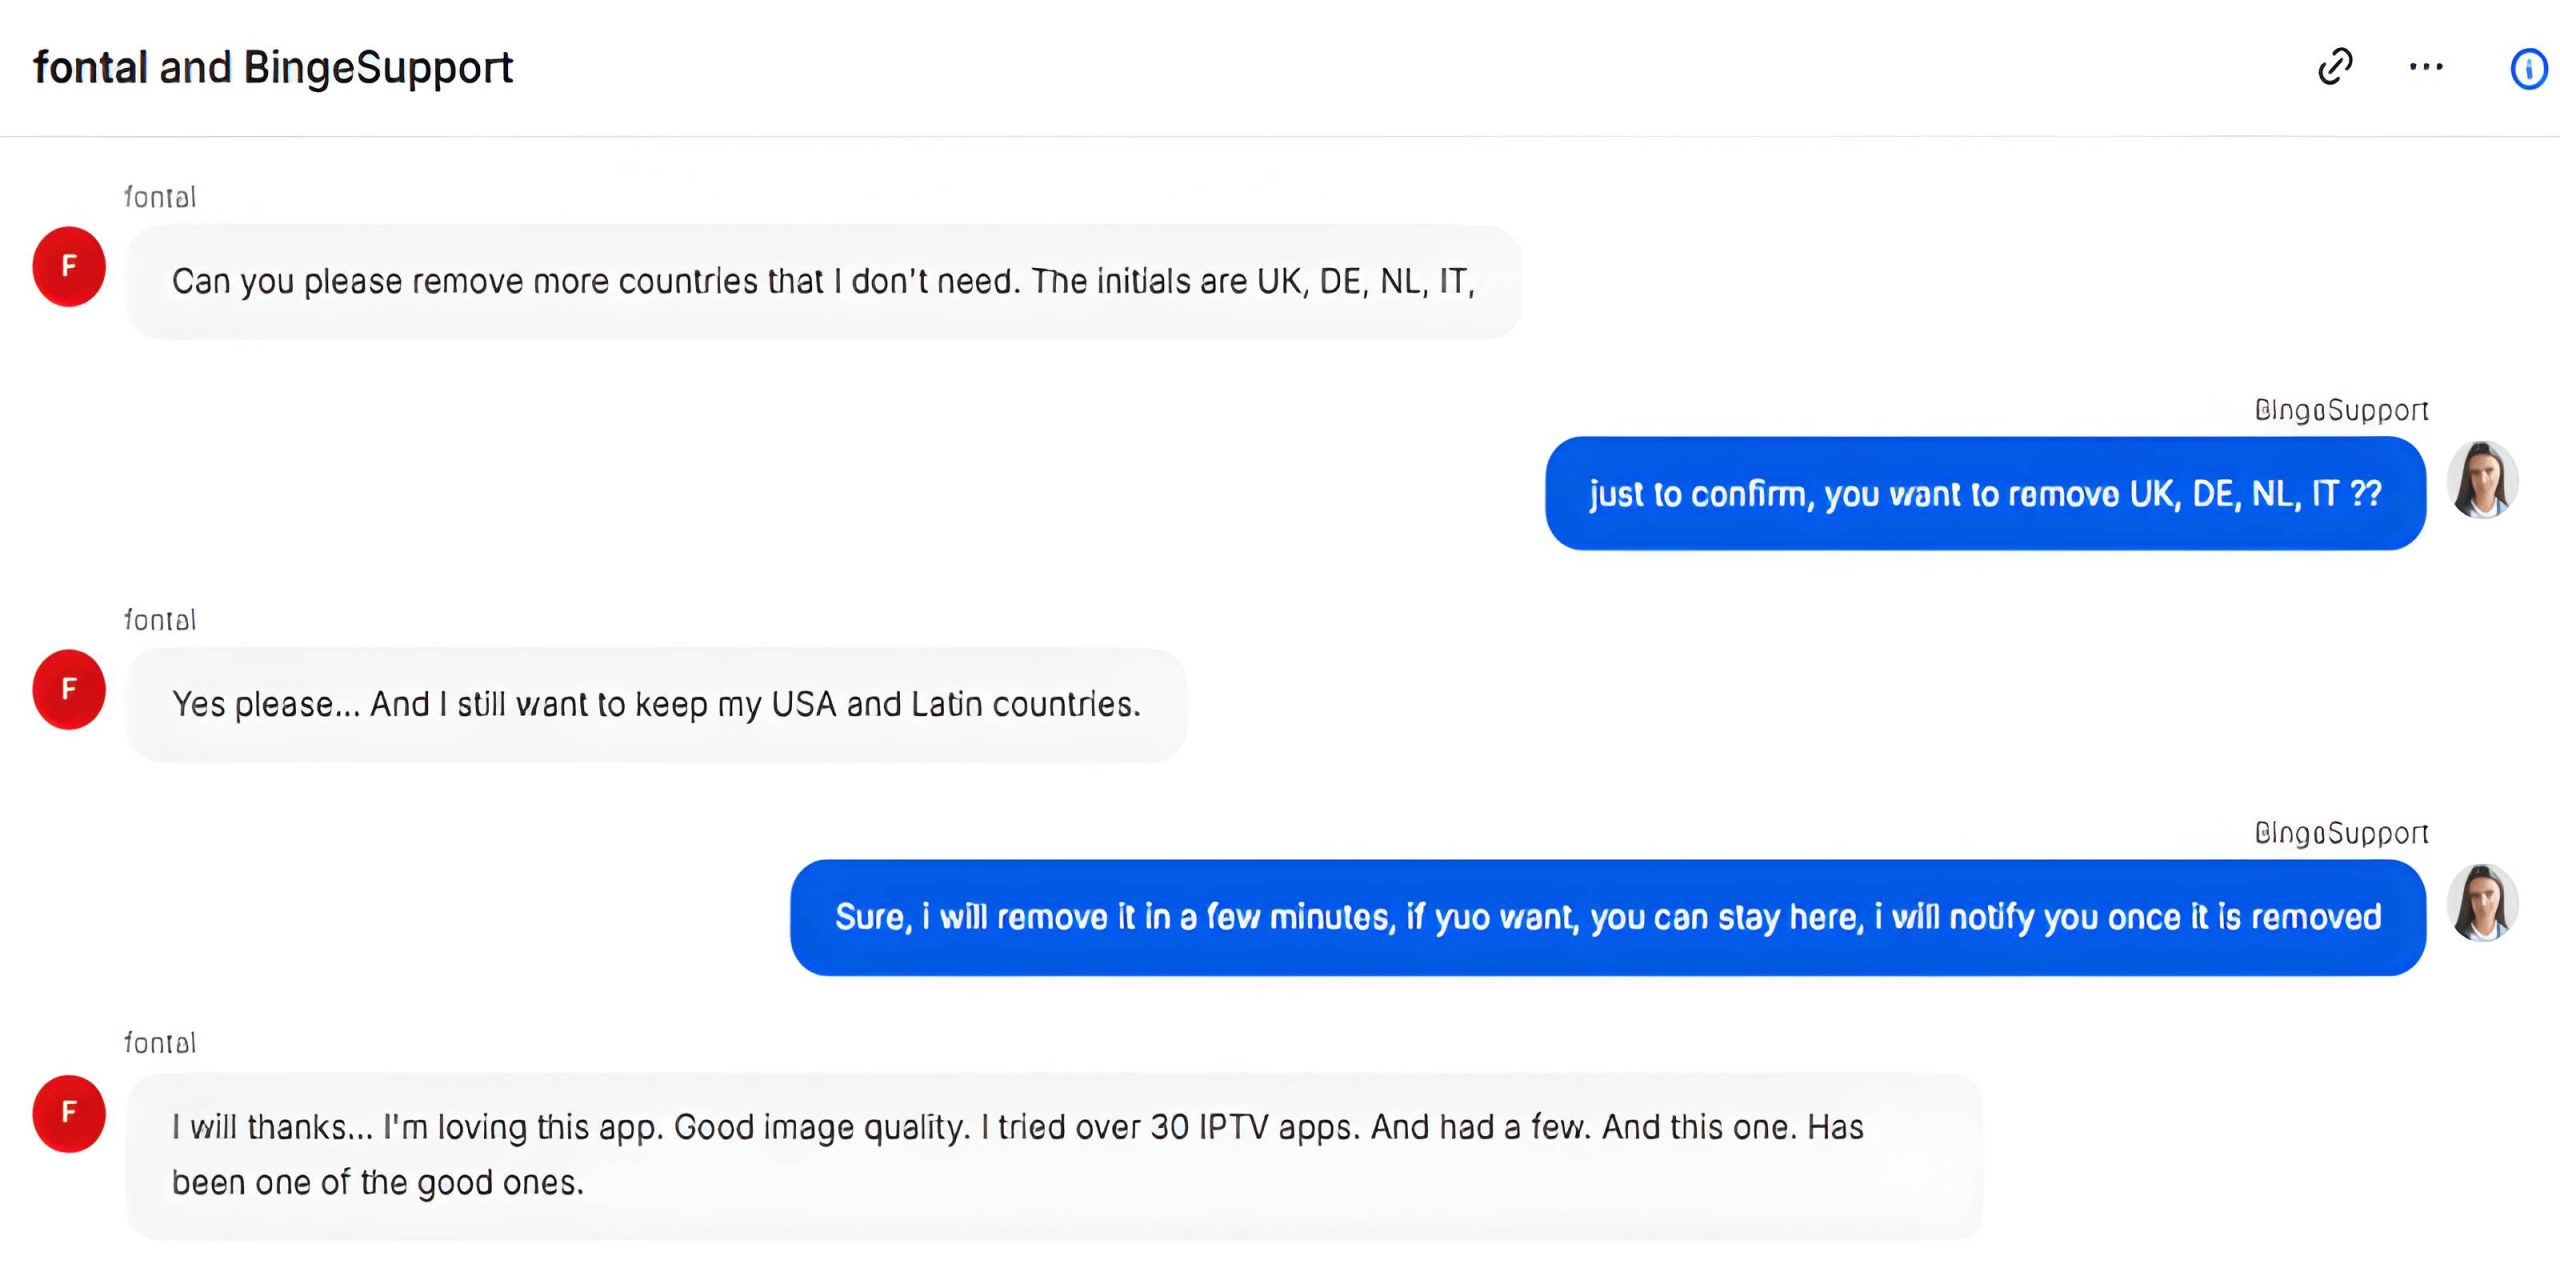The height and width of the screenshot is (1280, 2560).
Task: Click the BingeSupport name above the "Sure, i will remove" reply
Action: point(2341,833)
